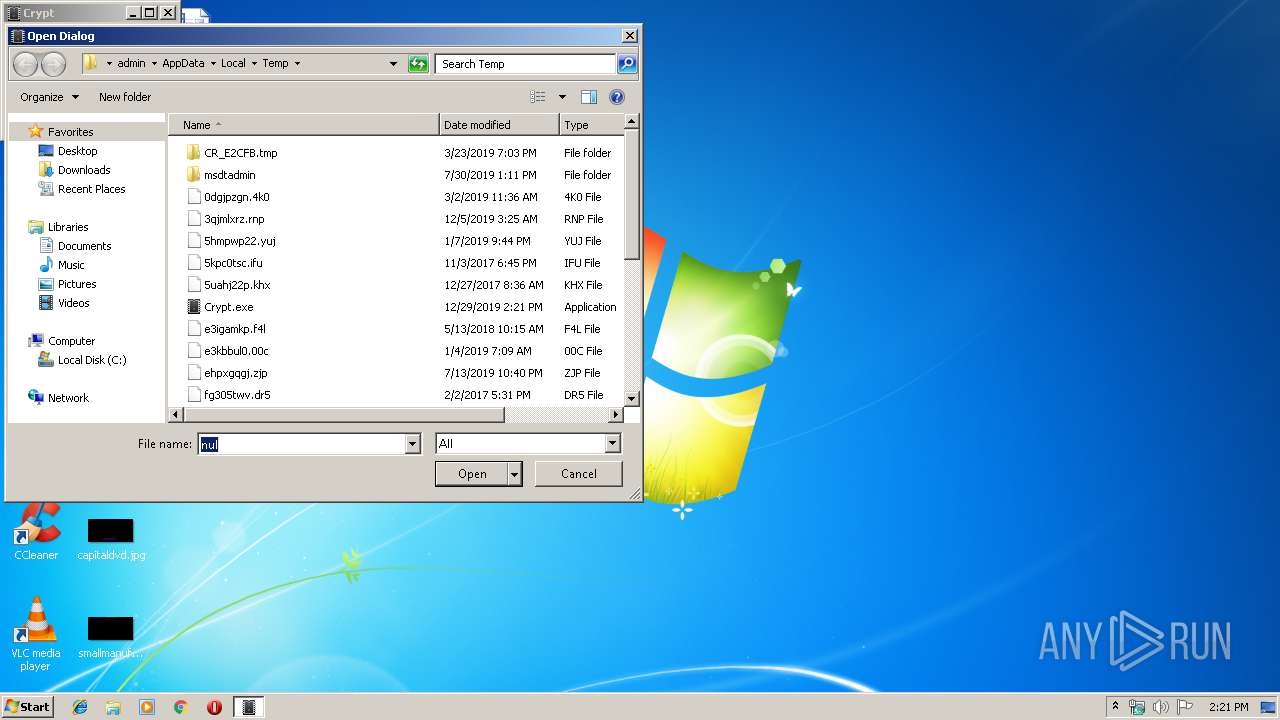The height and width of the screenshot is (720, 1280).
Task: Open the change view icon
Action: [538, 97]
